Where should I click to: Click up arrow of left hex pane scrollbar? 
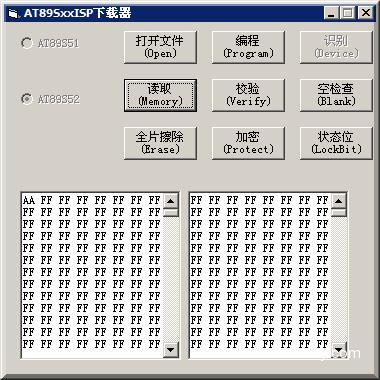pos(171,201)
